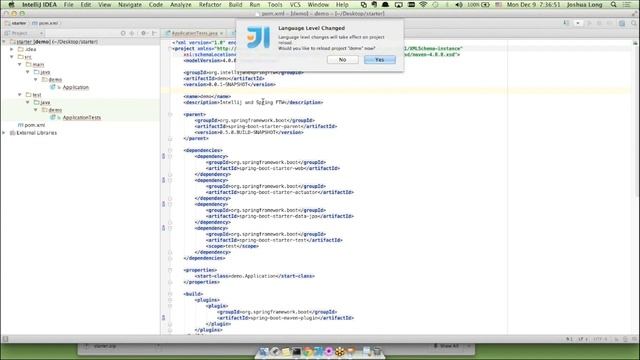Click the Finder icon in the Dock

point(263,351)
